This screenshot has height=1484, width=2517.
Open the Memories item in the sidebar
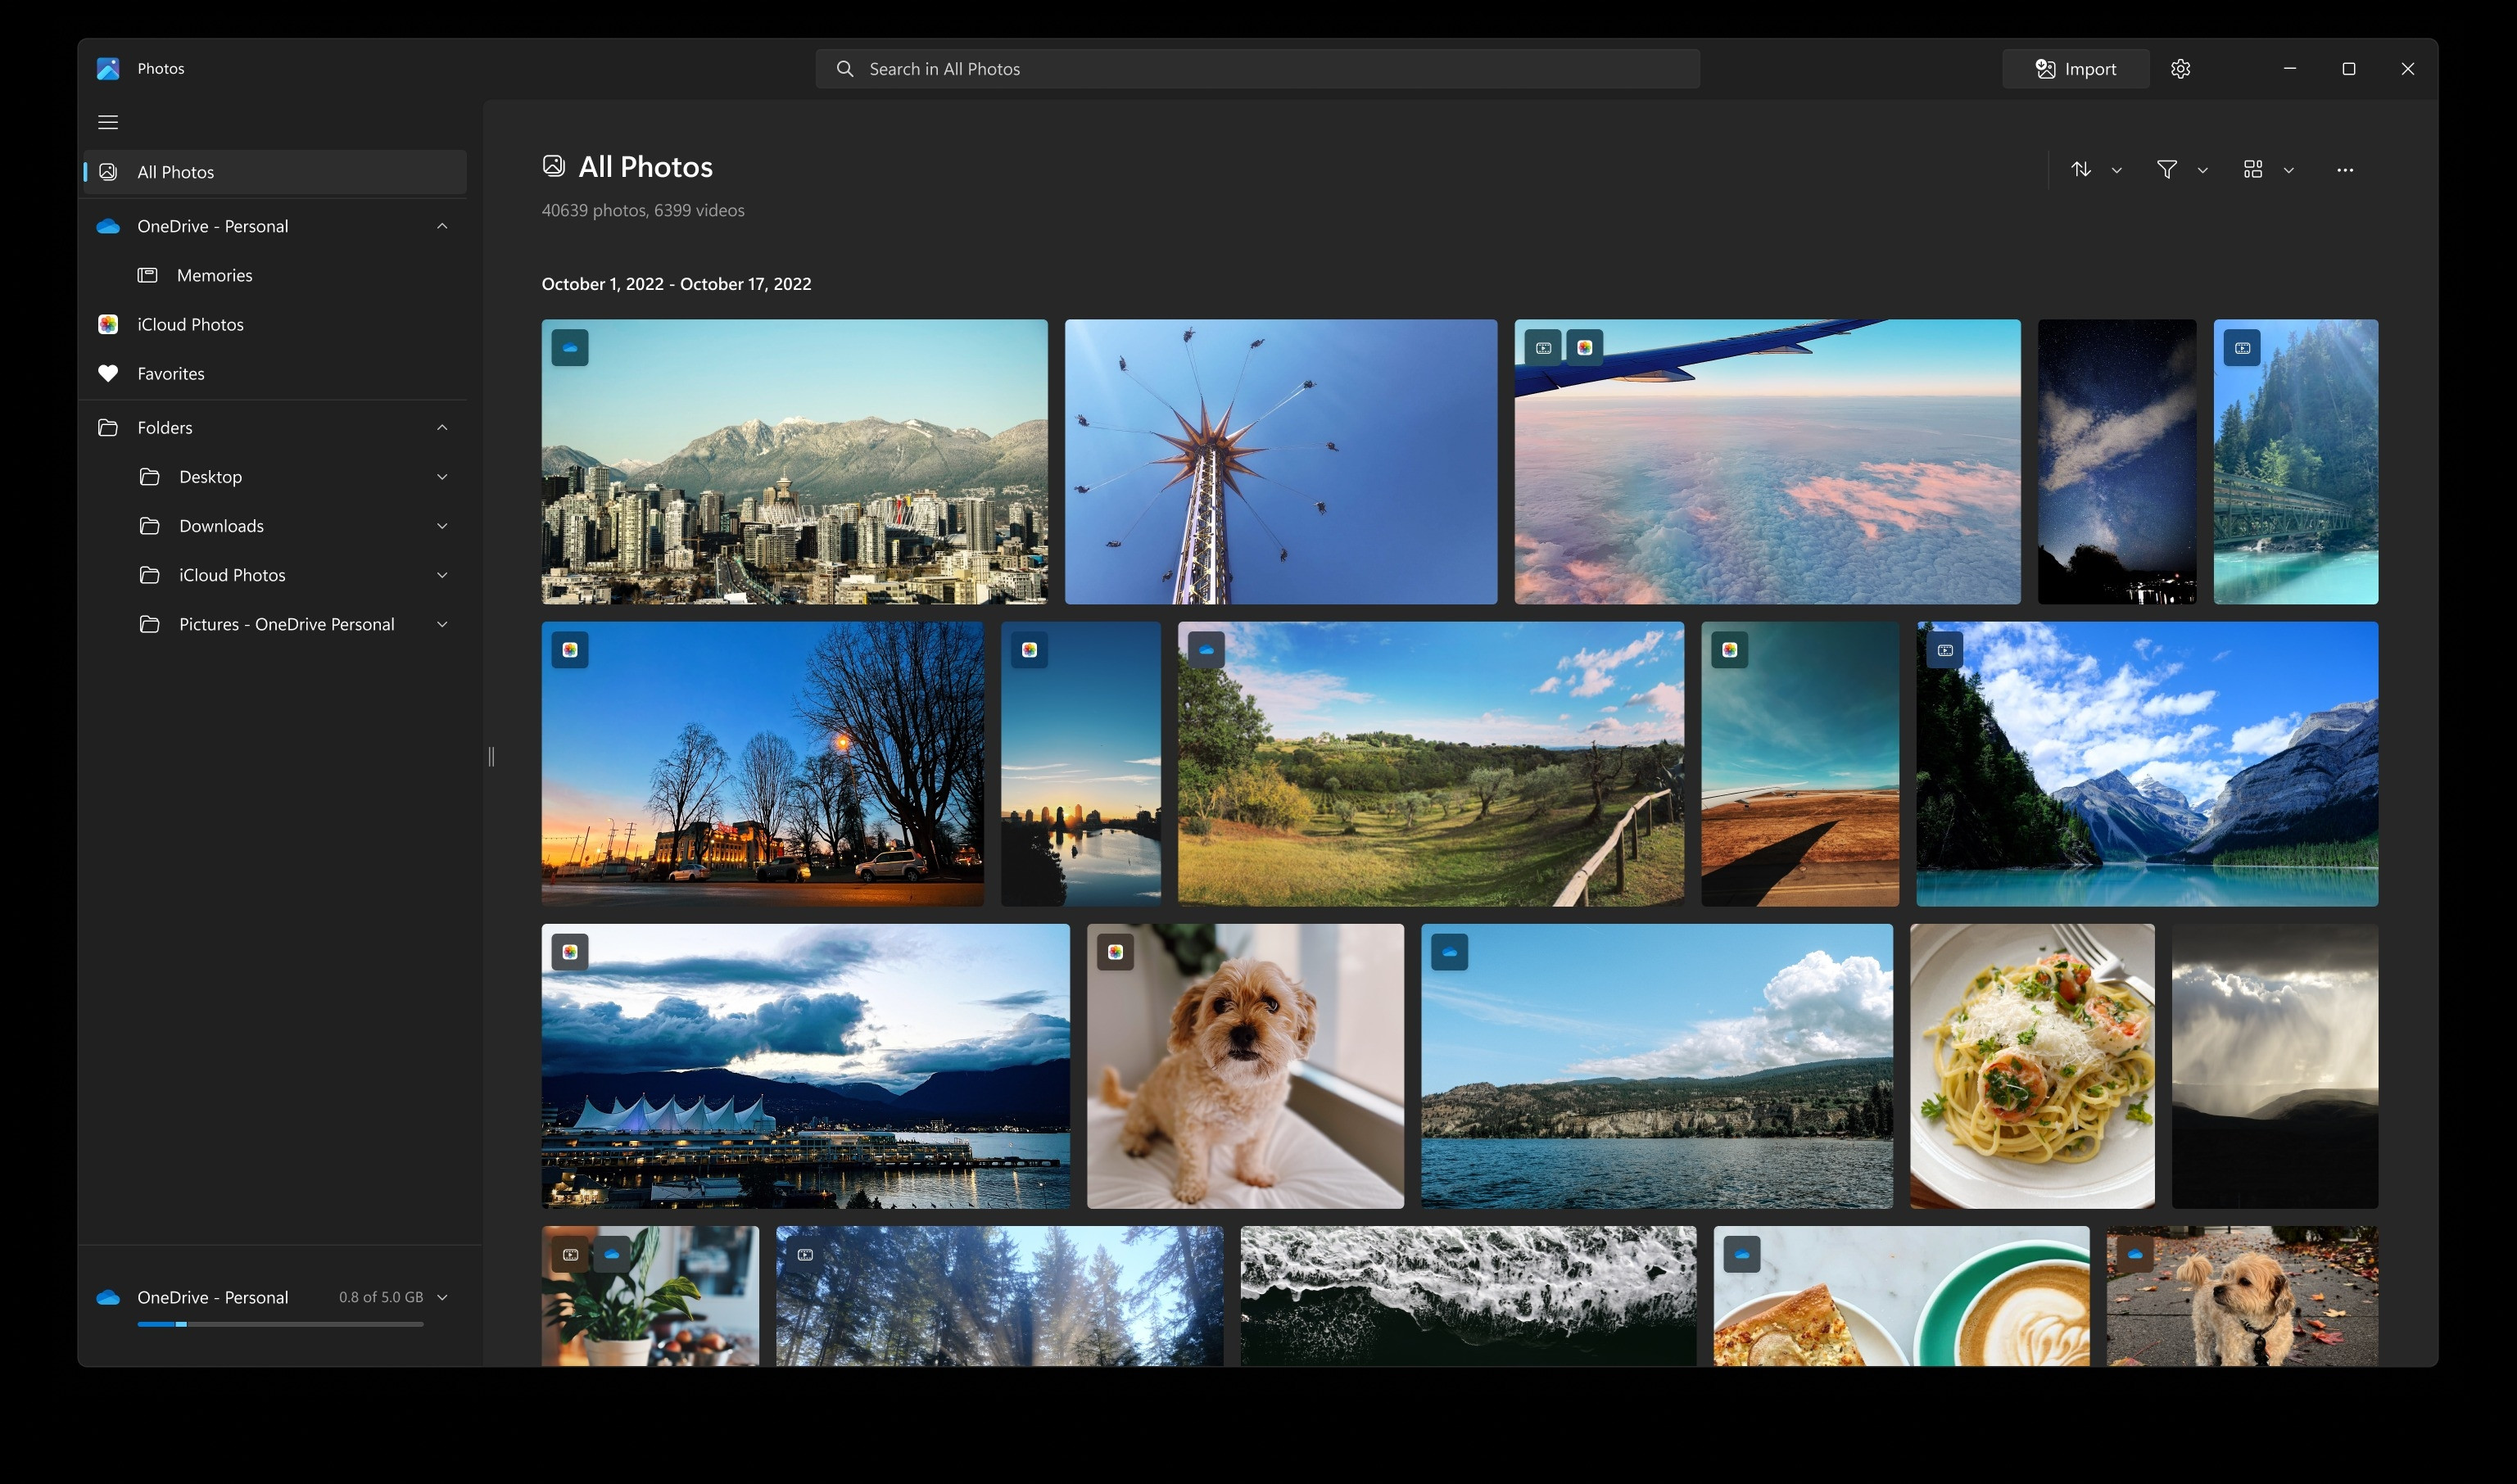(214, 275)
